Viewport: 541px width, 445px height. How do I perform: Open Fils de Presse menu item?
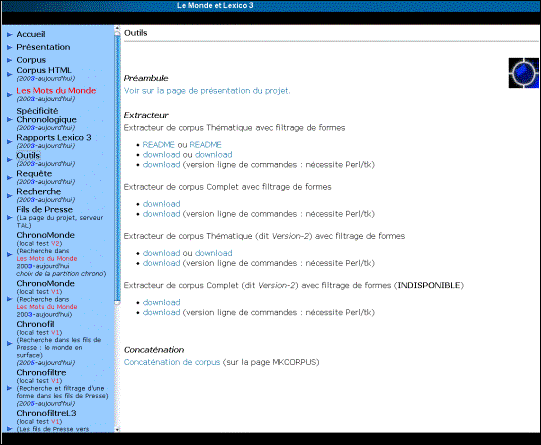[x=45, y=209]
